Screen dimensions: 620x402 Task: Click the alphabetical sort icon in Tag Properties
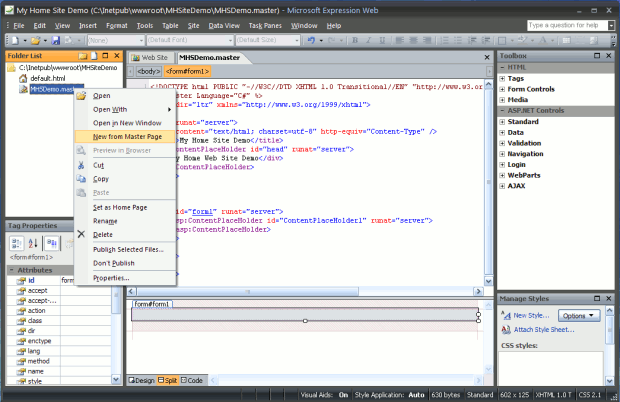coord(33,243)
